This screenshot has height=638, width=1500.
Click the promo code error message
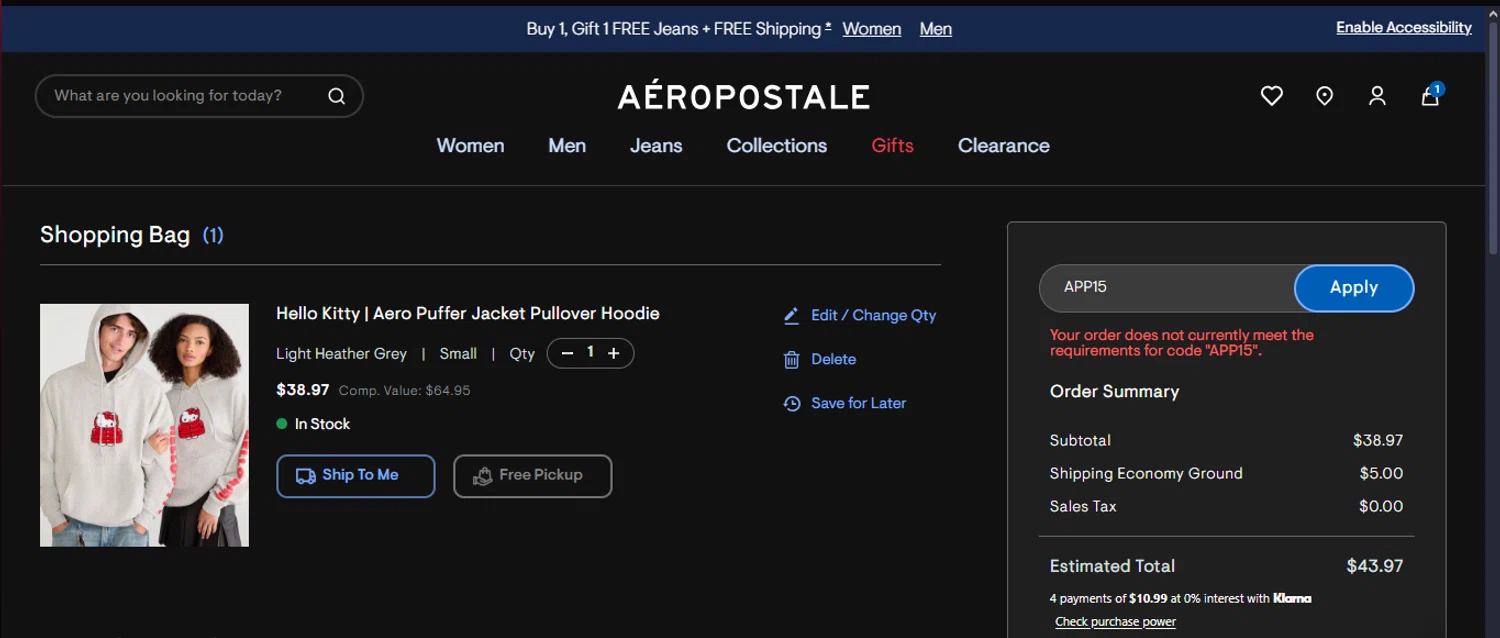(1182, 343)
